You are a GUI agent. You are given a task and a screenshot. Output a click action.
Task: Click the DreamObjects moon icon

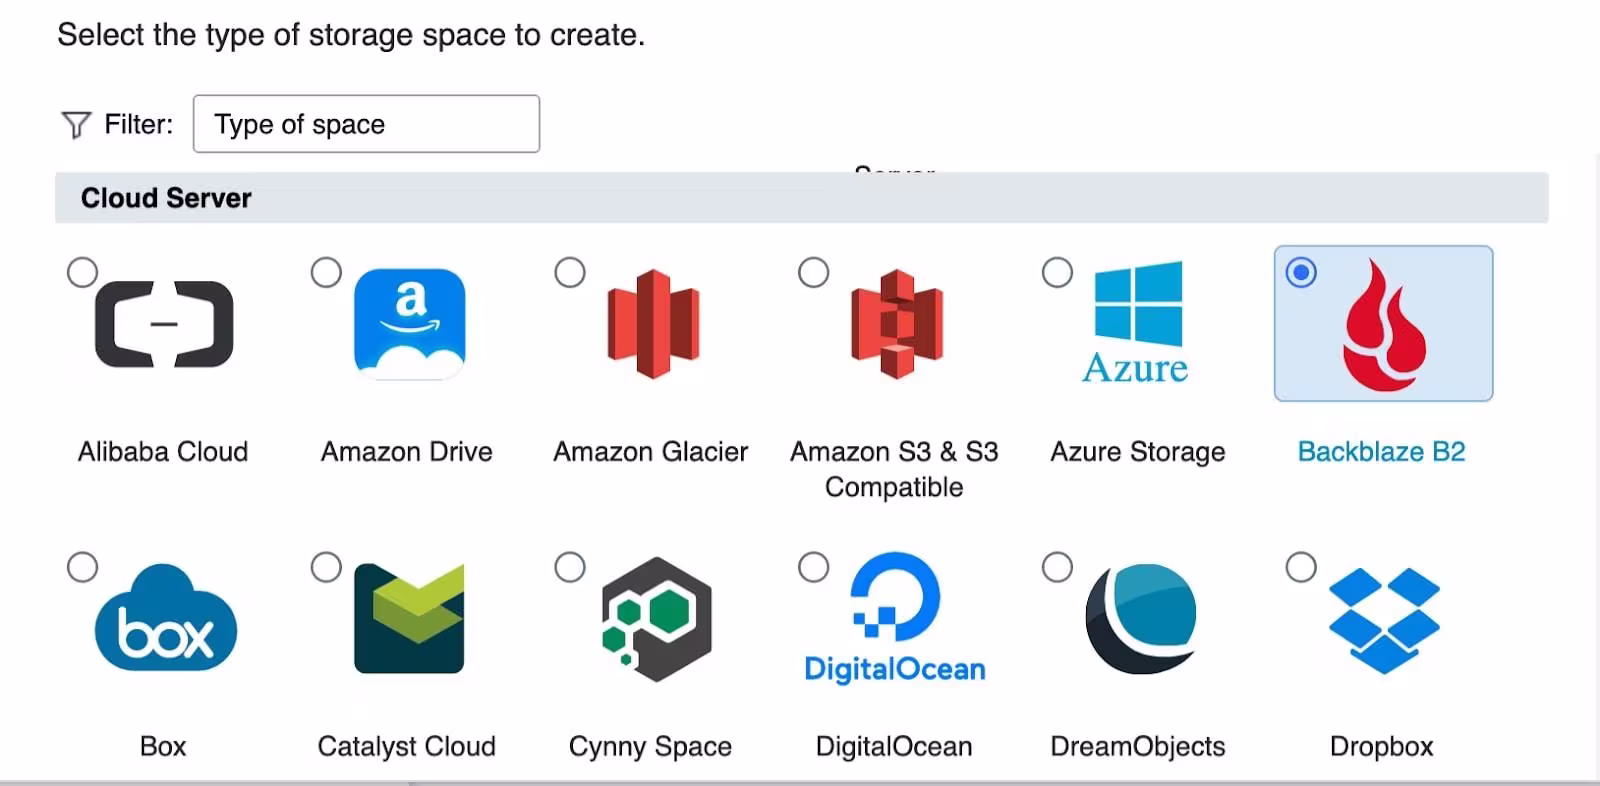(x=1141, y=619)
